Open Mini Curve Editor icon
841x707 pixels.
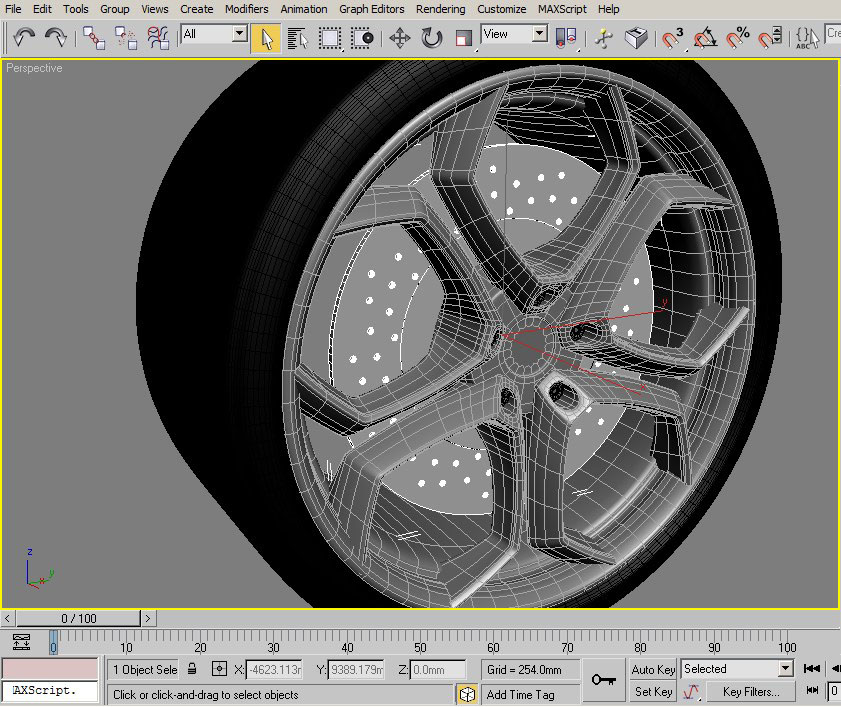(21, 642)
